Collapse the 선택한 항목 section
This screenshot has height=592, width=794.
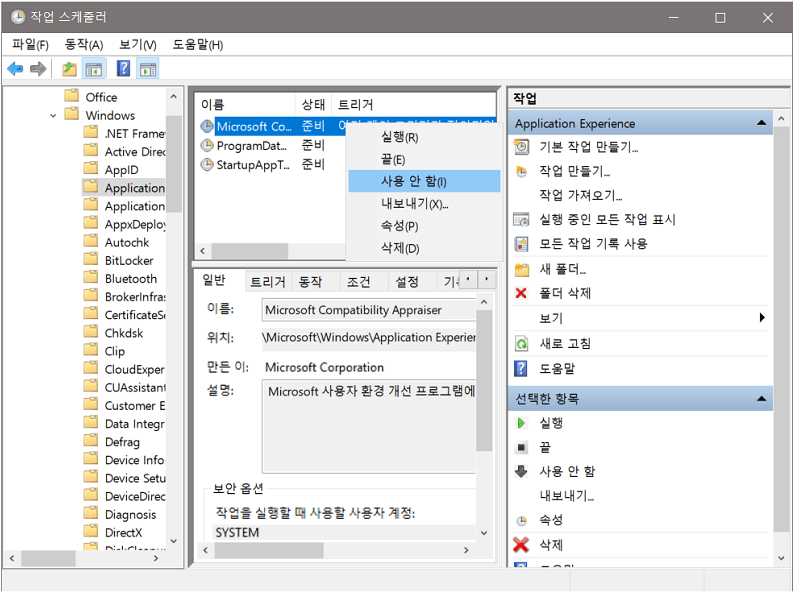pyautogui.click(x=761, y=399)
